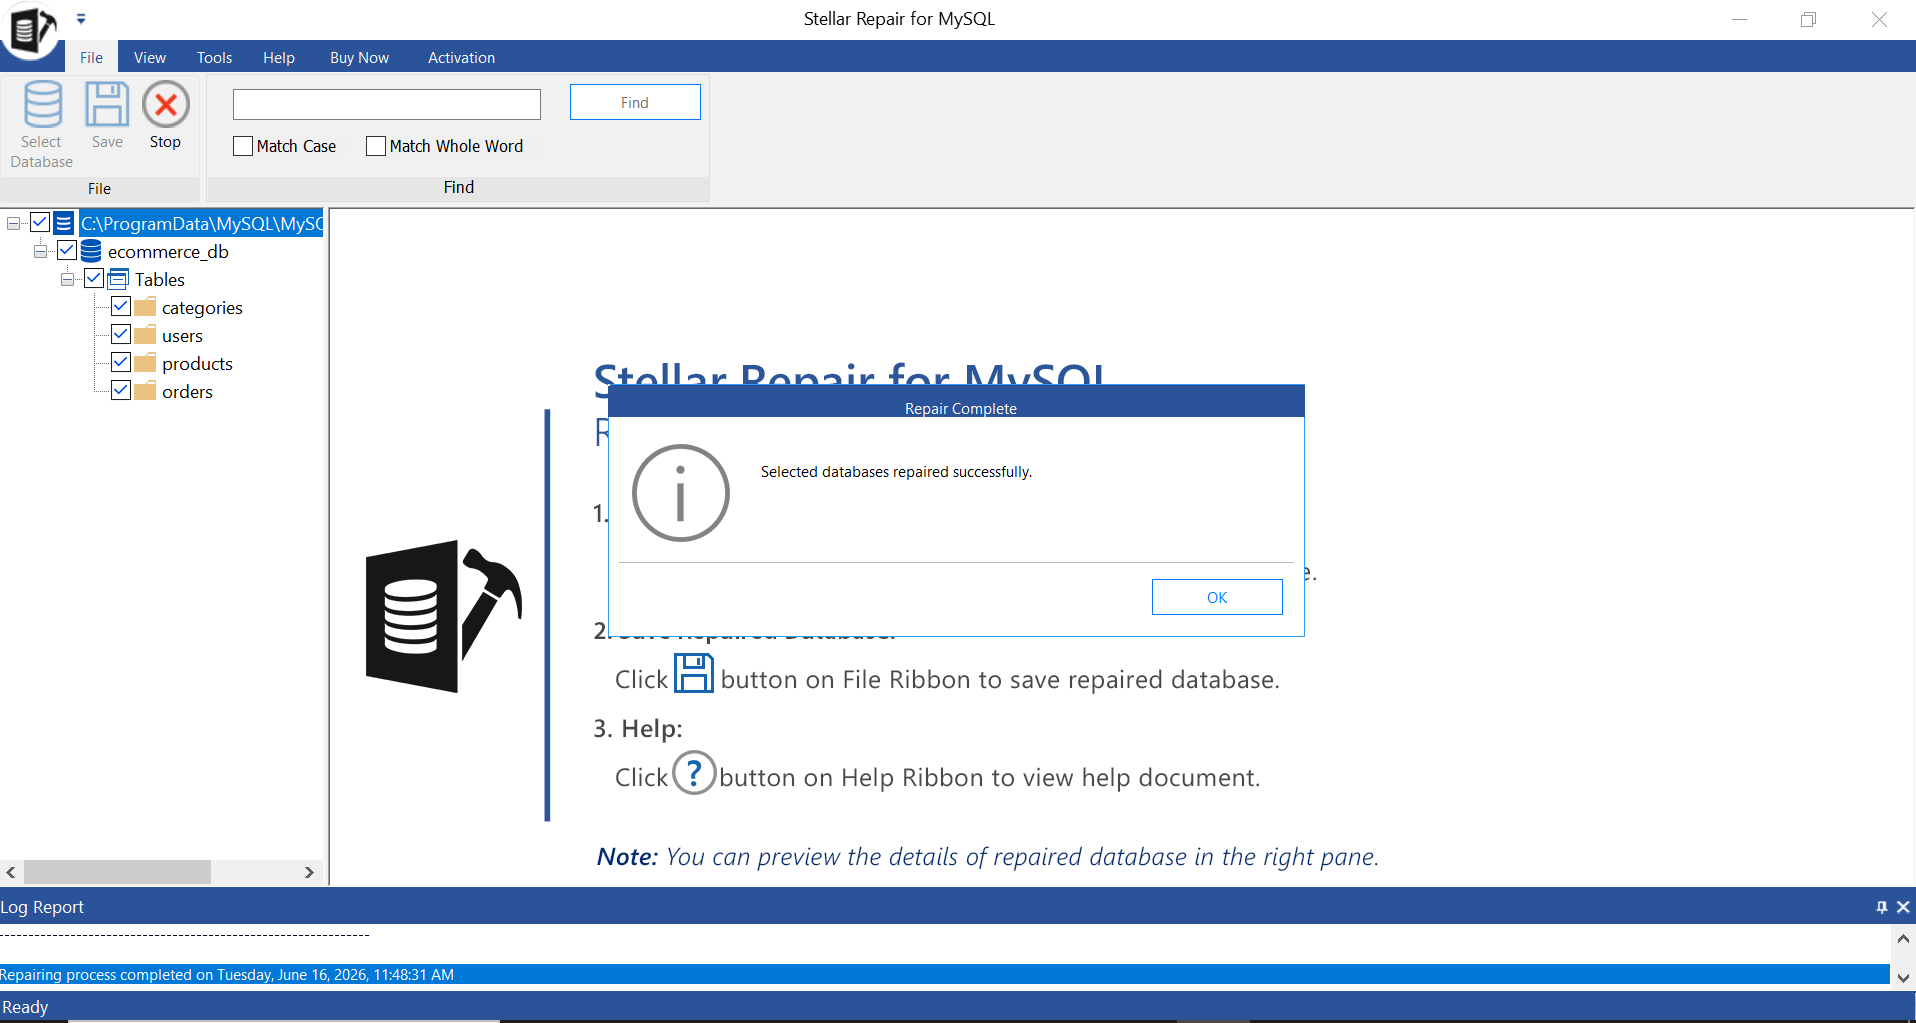
Task: Select the C:\ProgramData\MySQL root path
Action: 201,223
